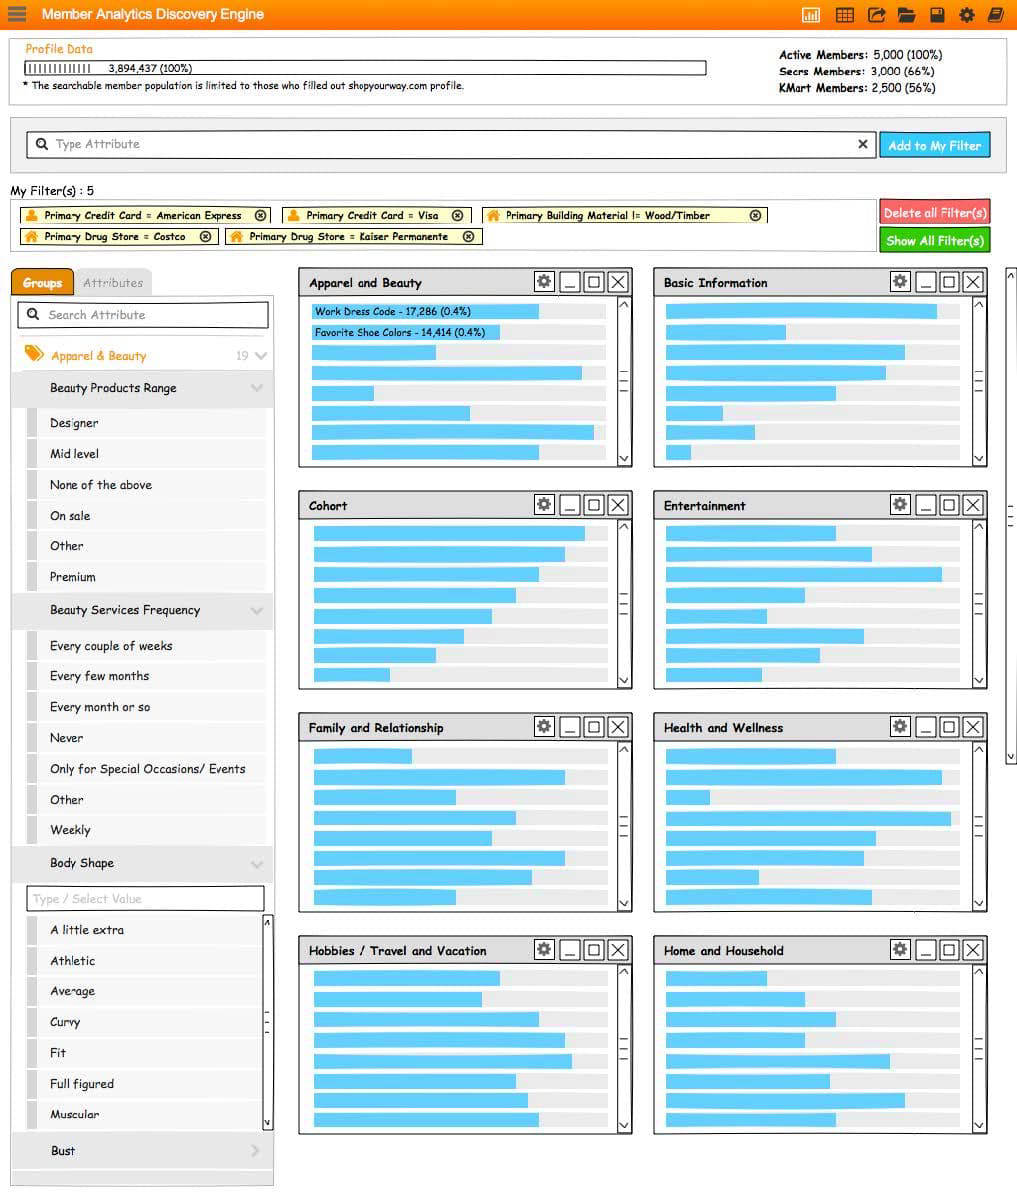Collapse the Beauty Services Frequency section
The width and height of the screenshot is (1017, 1192).
(x=257, y=611)
